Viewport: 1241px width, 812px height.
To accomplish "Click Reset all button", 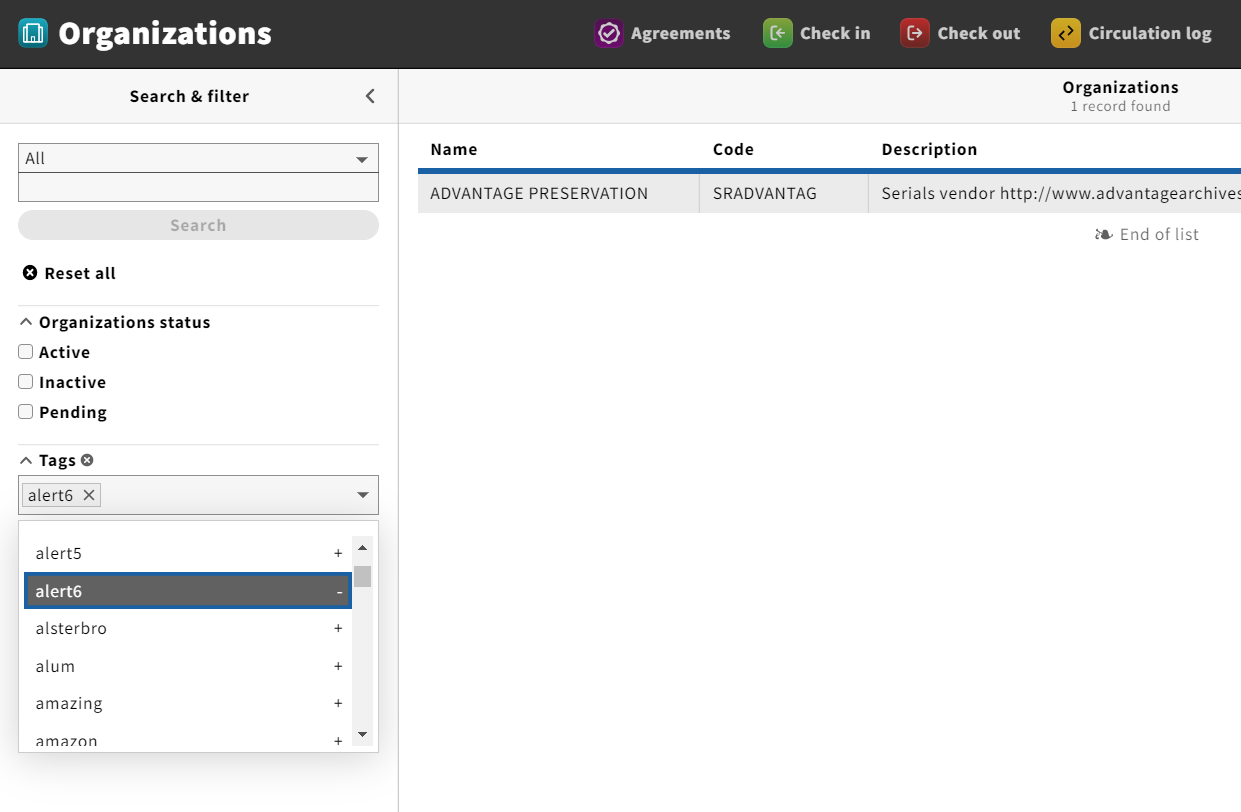I will [69, 273].
